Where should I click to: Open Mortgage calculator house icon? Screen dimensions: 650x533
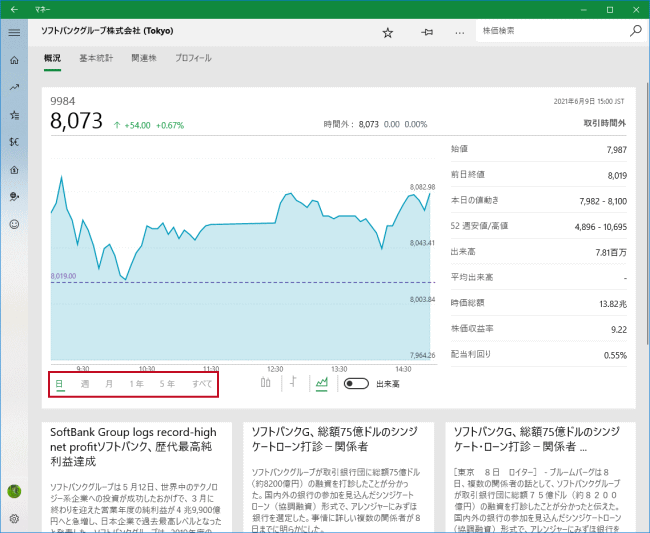click(14, 170)
